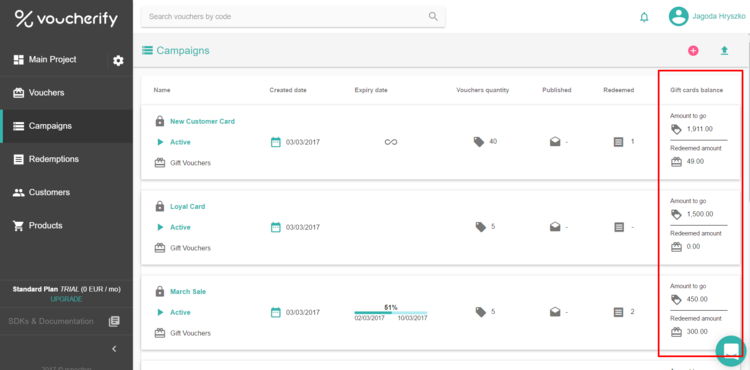Click the calendar icon in New Customer Card row
750x370 pixels.
pos(276,142)
